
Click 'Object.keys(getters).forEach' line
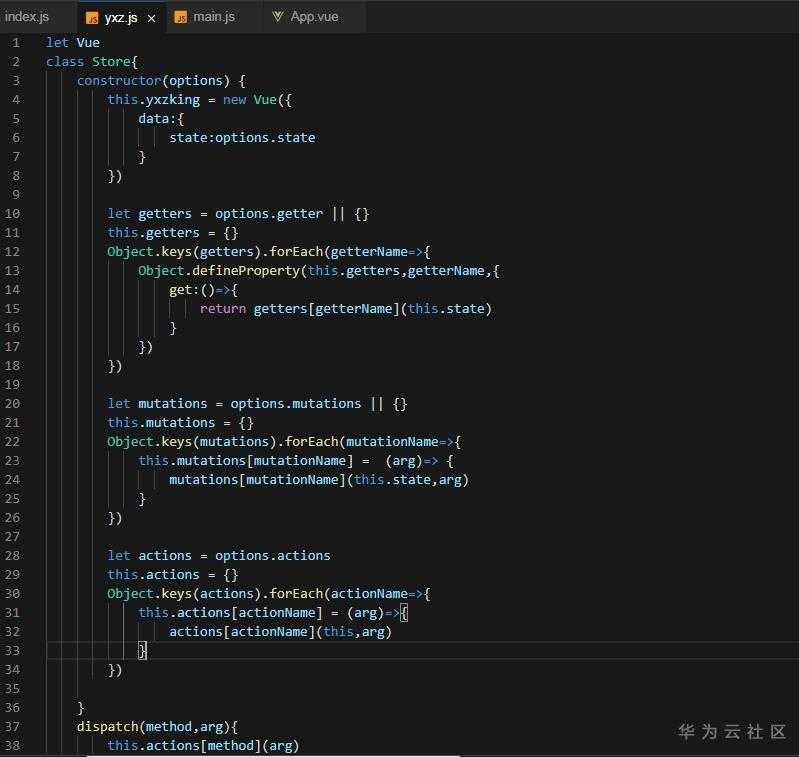coord(269,252)
